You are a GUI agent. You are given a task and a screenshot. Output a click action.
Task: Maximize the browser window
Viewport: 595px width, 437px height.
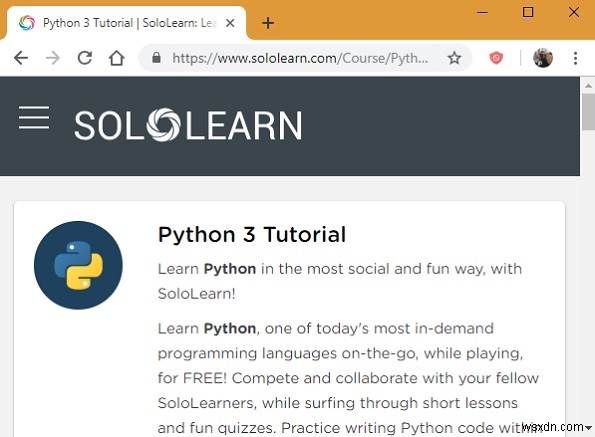(527, 13)
